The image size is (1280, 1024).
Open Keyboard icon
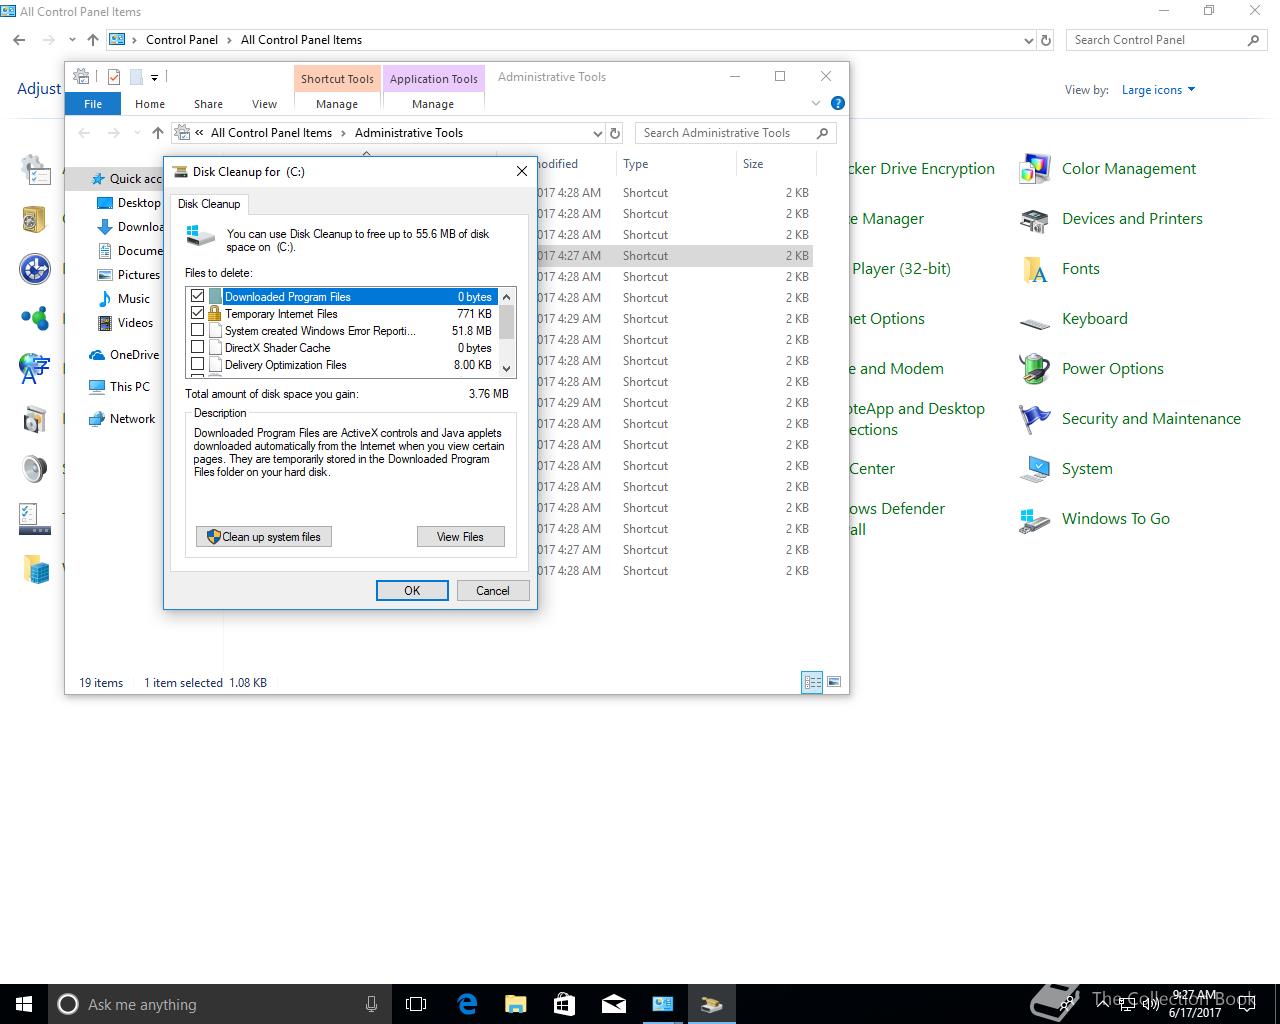click(x=1073, y=319)
